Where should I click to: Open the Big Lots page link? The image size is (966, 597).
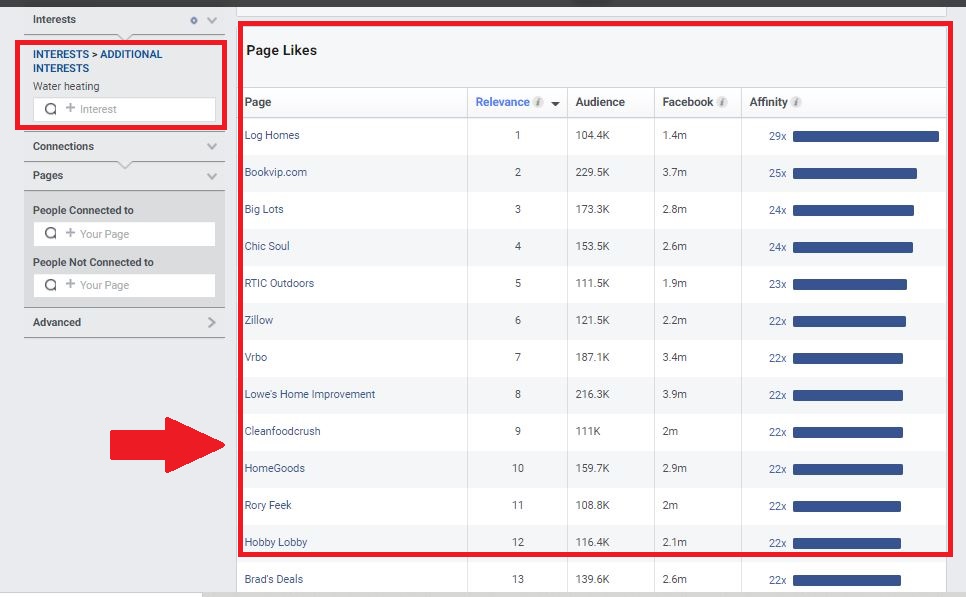[x=264, y=209]
